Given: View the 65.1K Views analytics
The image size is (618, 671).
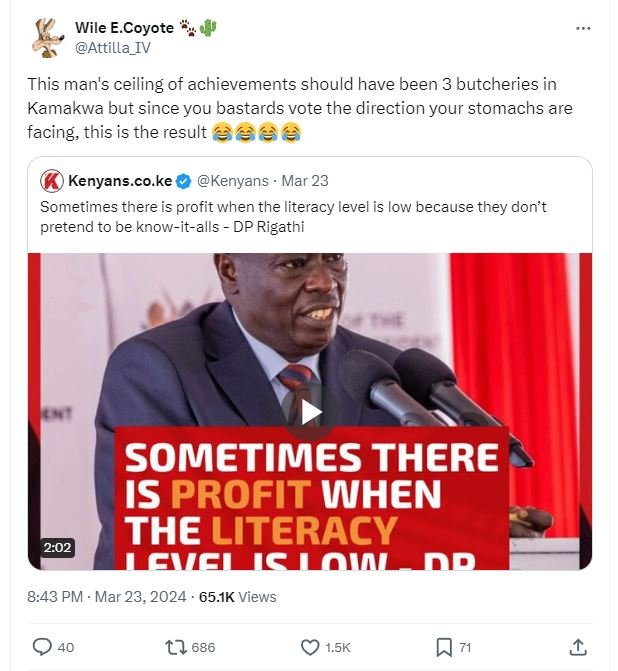Looking at the screenshot, I should 237,597.
